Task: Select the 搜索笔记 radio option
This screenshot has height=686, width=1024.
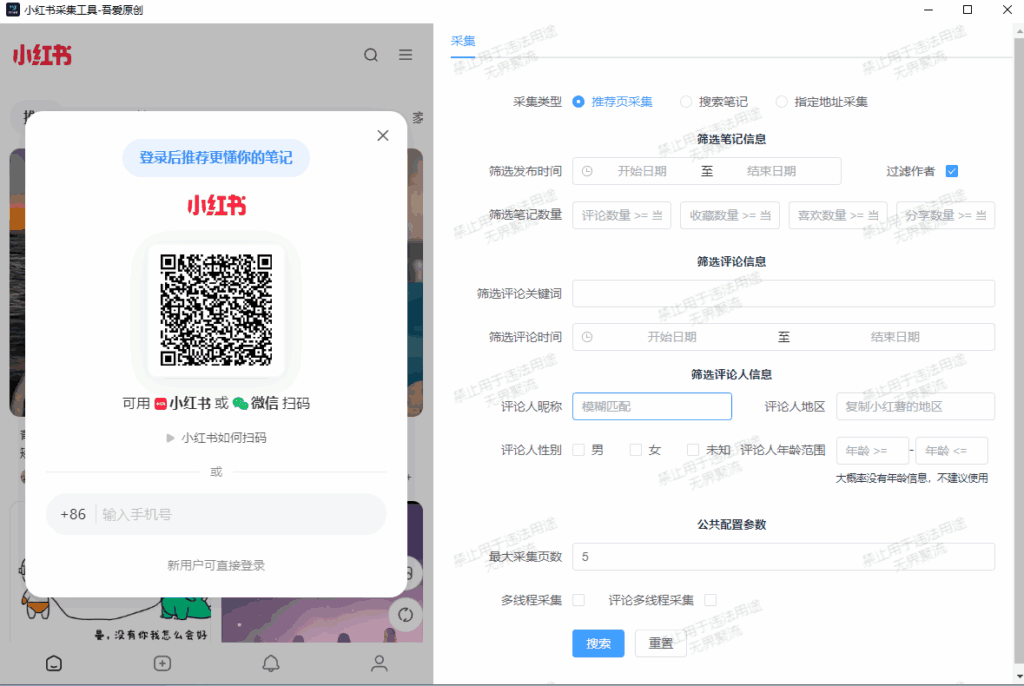Action: (686, 102)
